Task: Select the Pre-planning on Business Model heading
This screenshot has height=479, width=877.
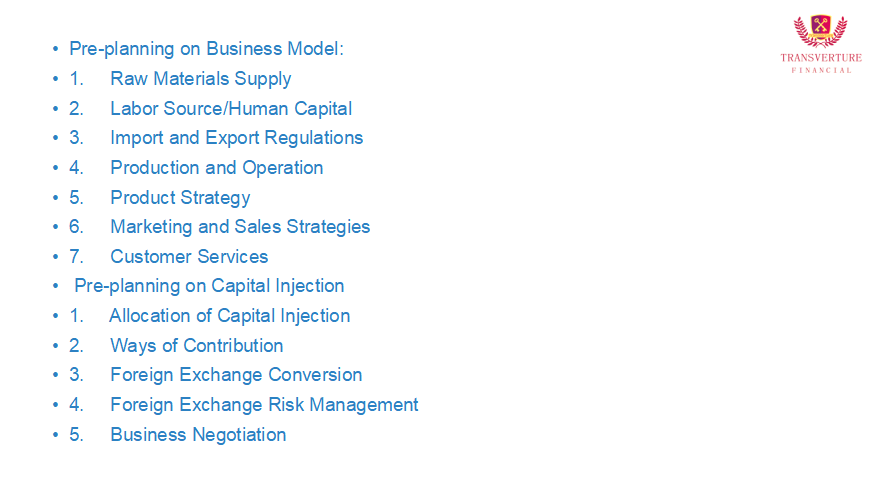Action: [x=206, y=49]
